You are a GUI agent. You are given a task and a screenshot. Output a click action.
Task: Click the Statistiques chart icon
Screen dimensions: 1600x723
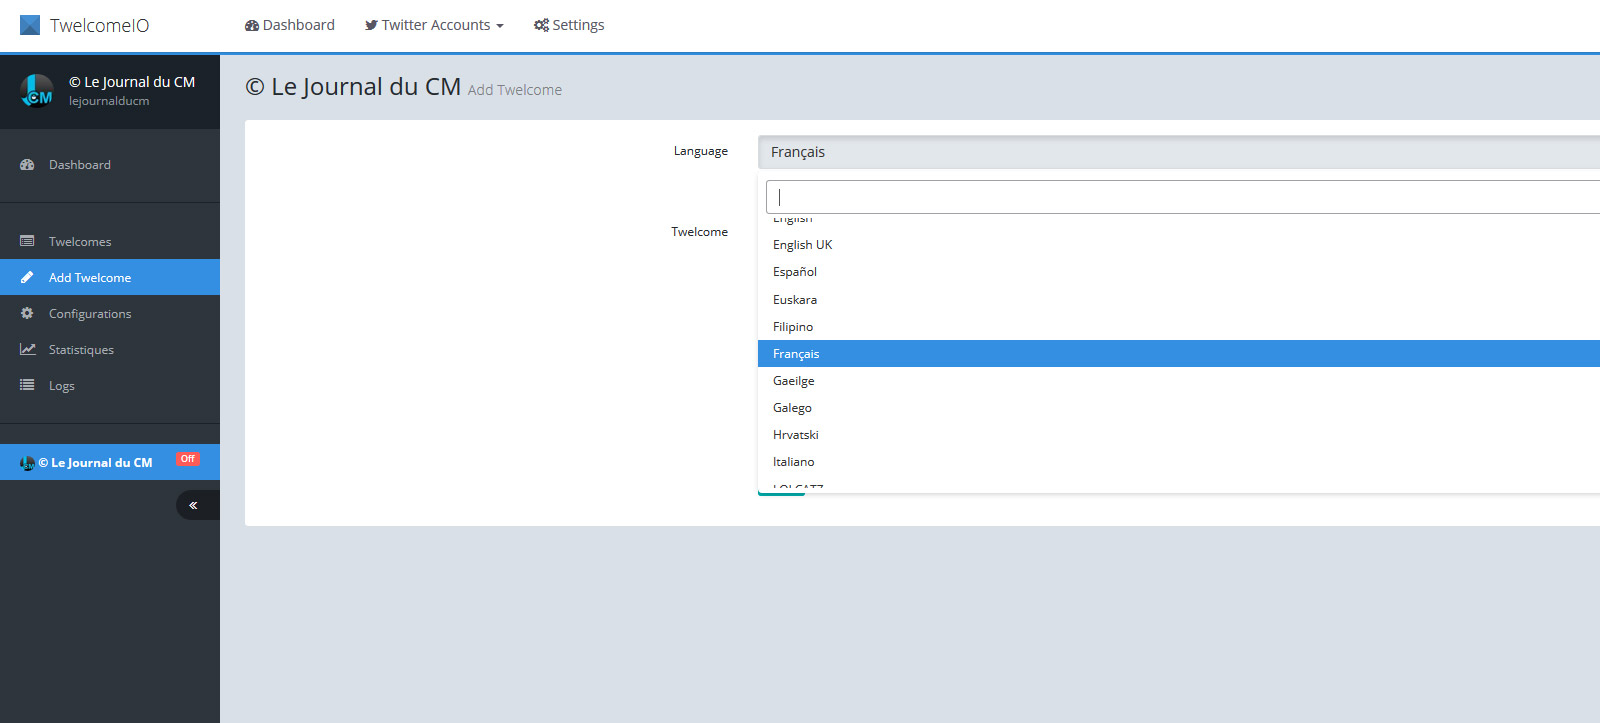pyautogui.click(x=28, y=349)
